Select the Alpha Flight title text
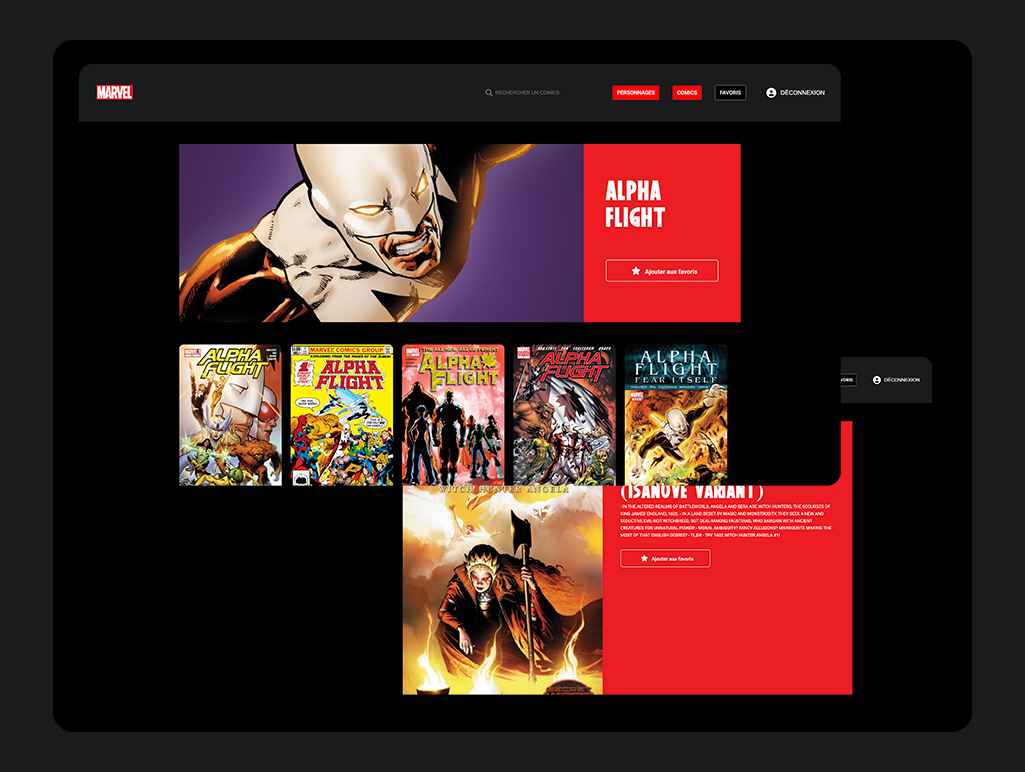Viewport: 1025px width, 772px height. coord(635,204)
